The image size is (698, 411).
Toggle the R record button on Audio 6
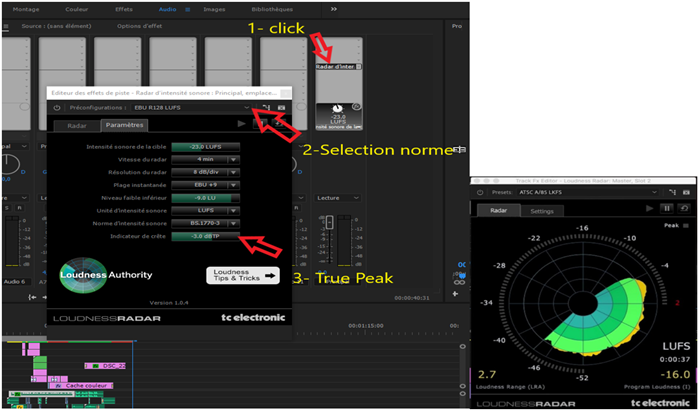coord(19,208)
